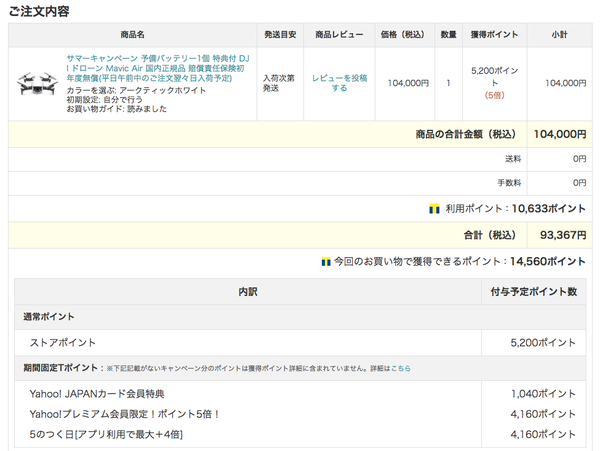Image resolution: width=600 pixels, height=451 pixels.
Task: Click the お買い物ガイド: 読みました option text
Action: pyautogui.click(x=117, y=109)
